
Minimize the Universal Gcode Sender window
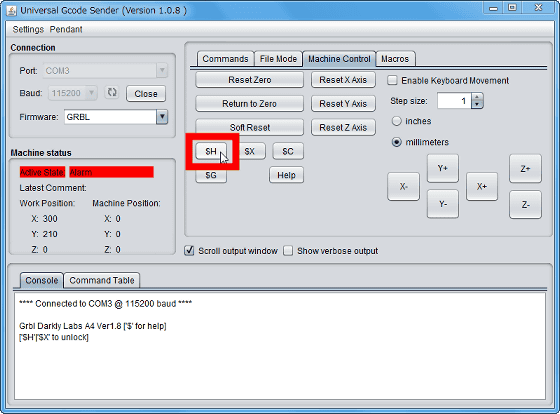tap(494, 8)
